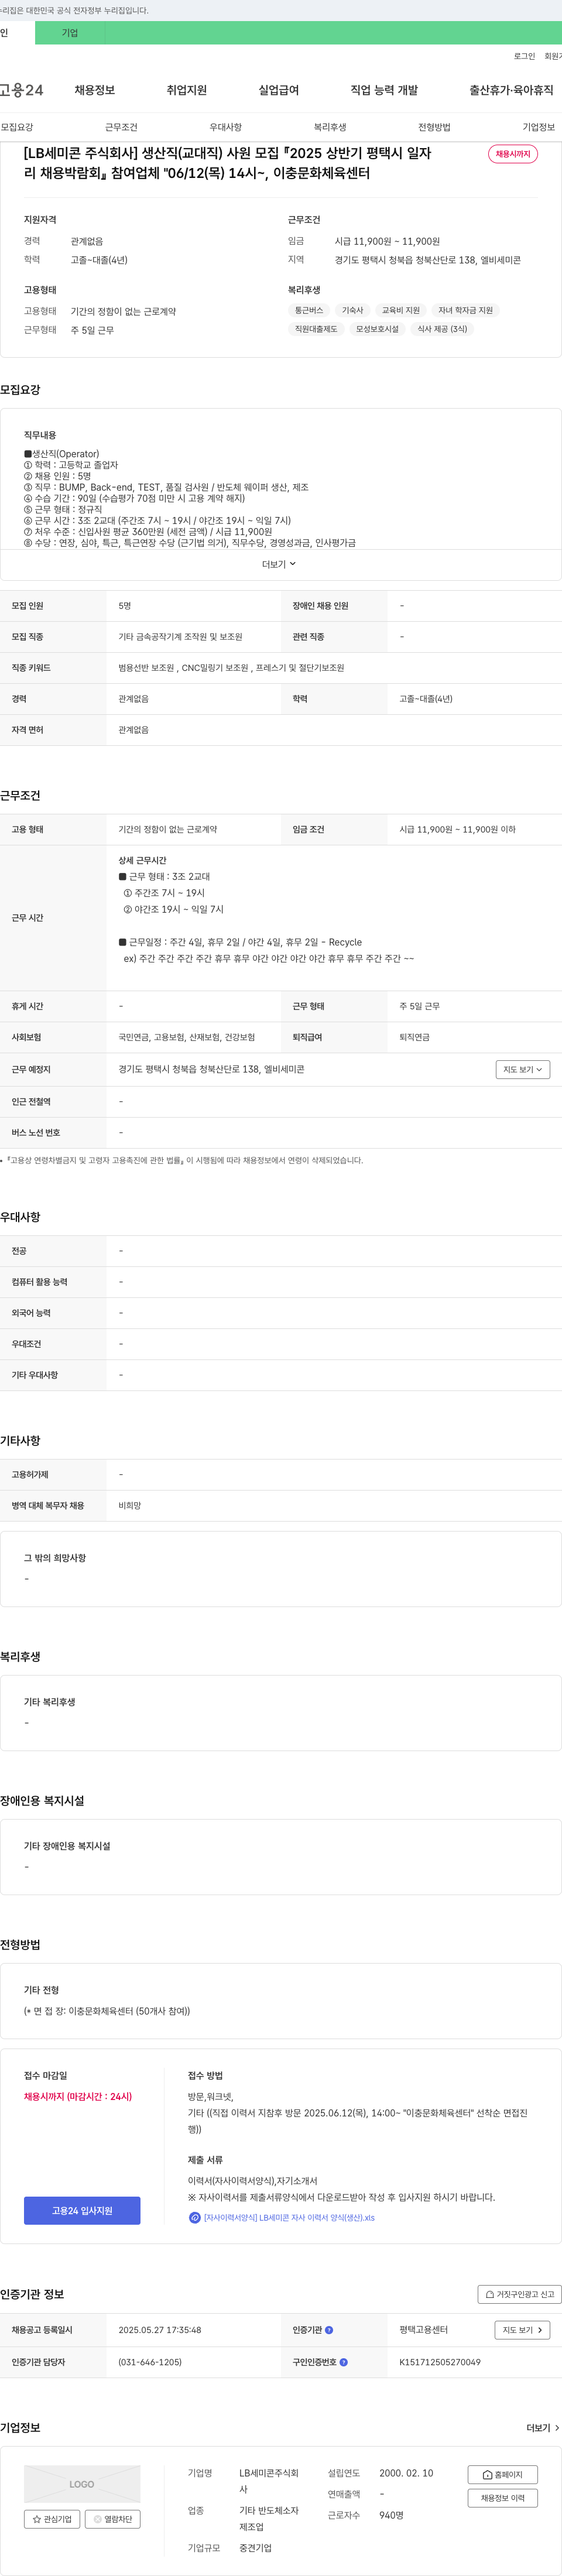Open 지도 보기 dropdown for 근무 예정지

pyautogui.click(x=522, y=1069)
